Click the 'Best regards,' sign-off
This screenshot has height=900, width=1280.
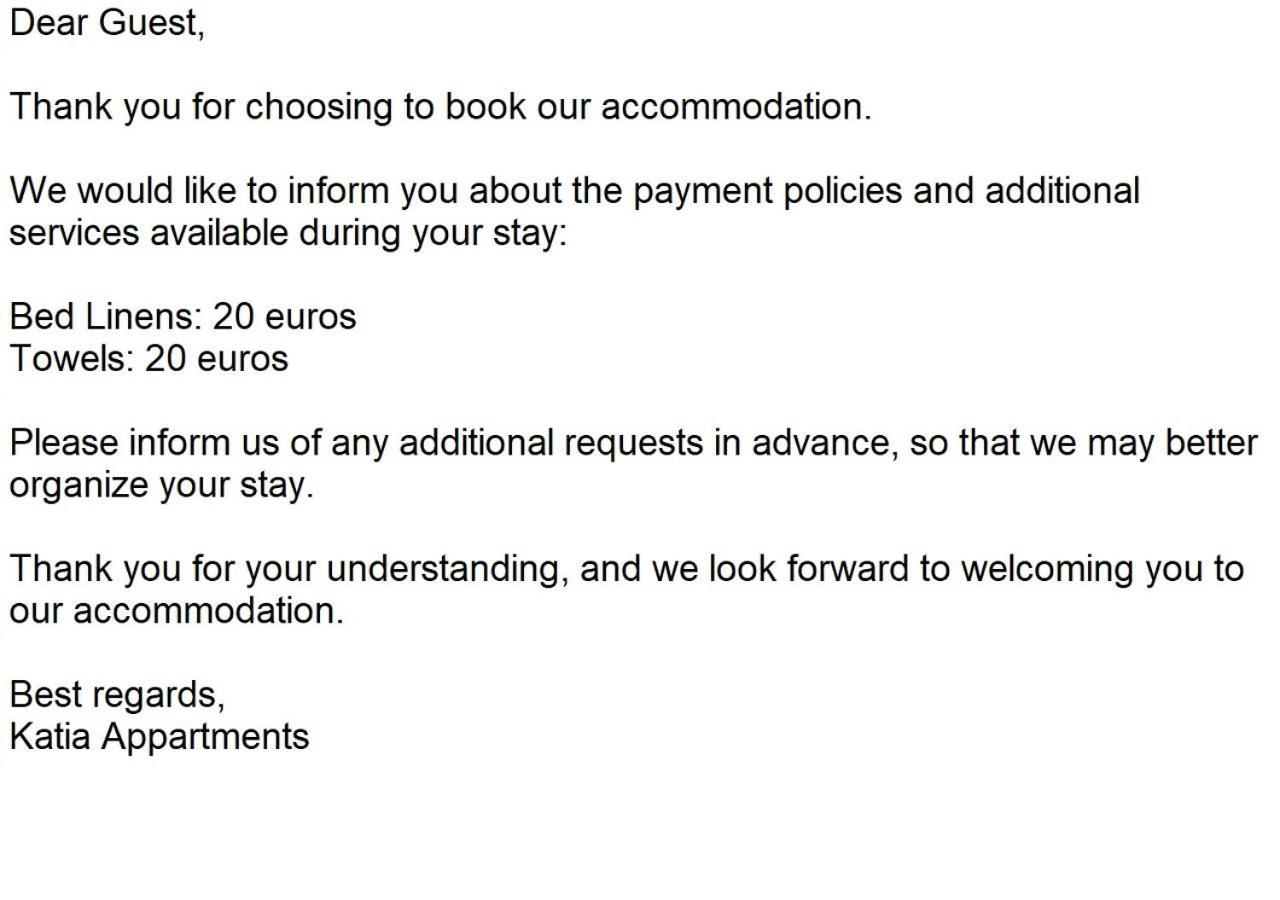tap(117, 694)
